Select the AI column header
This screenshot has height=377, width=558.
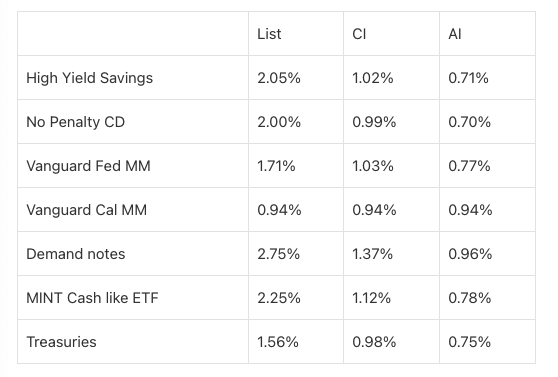(x=455, y=34)
